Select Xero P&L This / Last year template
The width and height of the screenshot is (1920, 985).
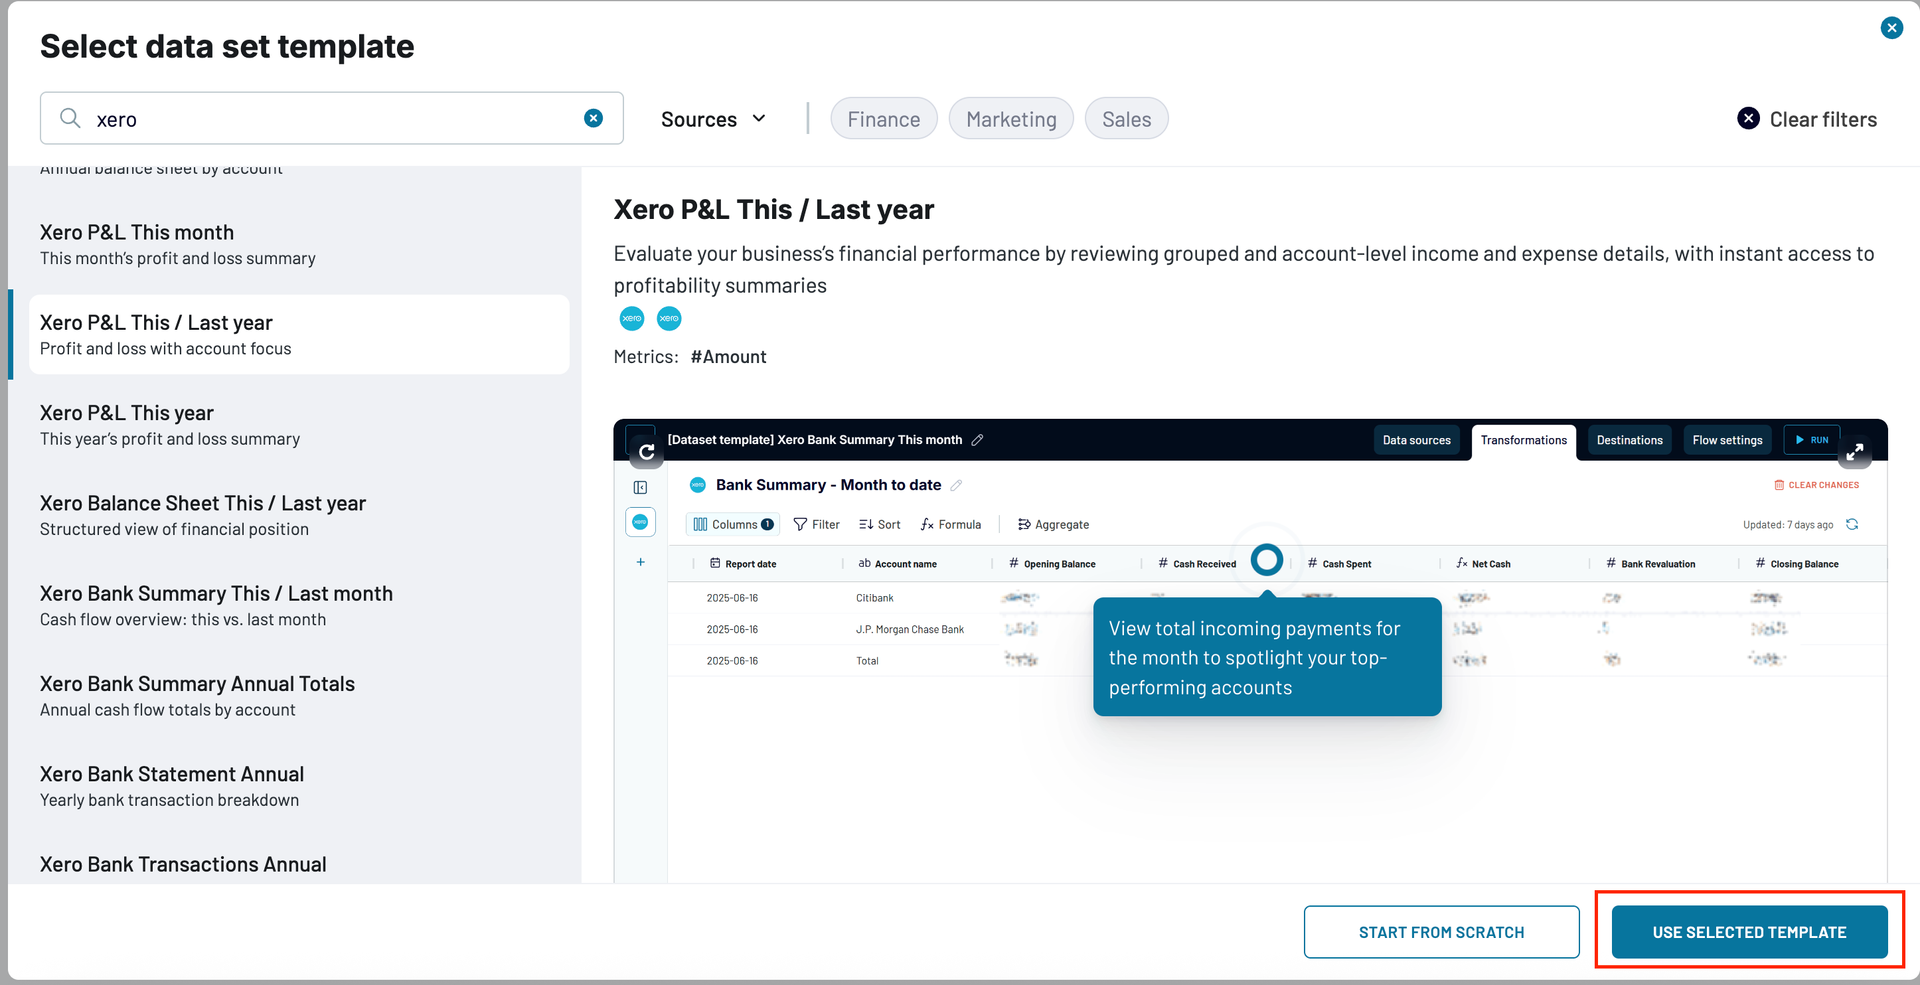[x=299, y=334]
